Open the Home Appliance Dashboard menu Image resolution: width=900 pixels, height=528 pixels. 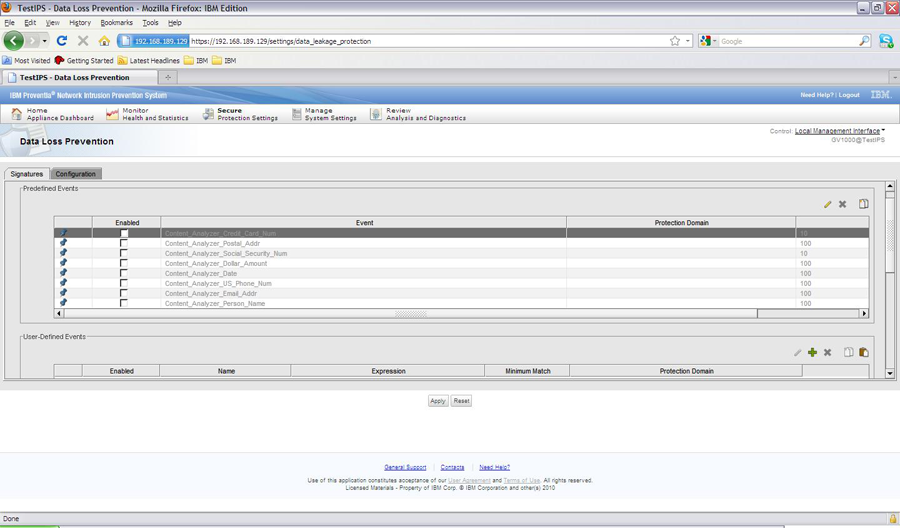(x=53, y=114)
